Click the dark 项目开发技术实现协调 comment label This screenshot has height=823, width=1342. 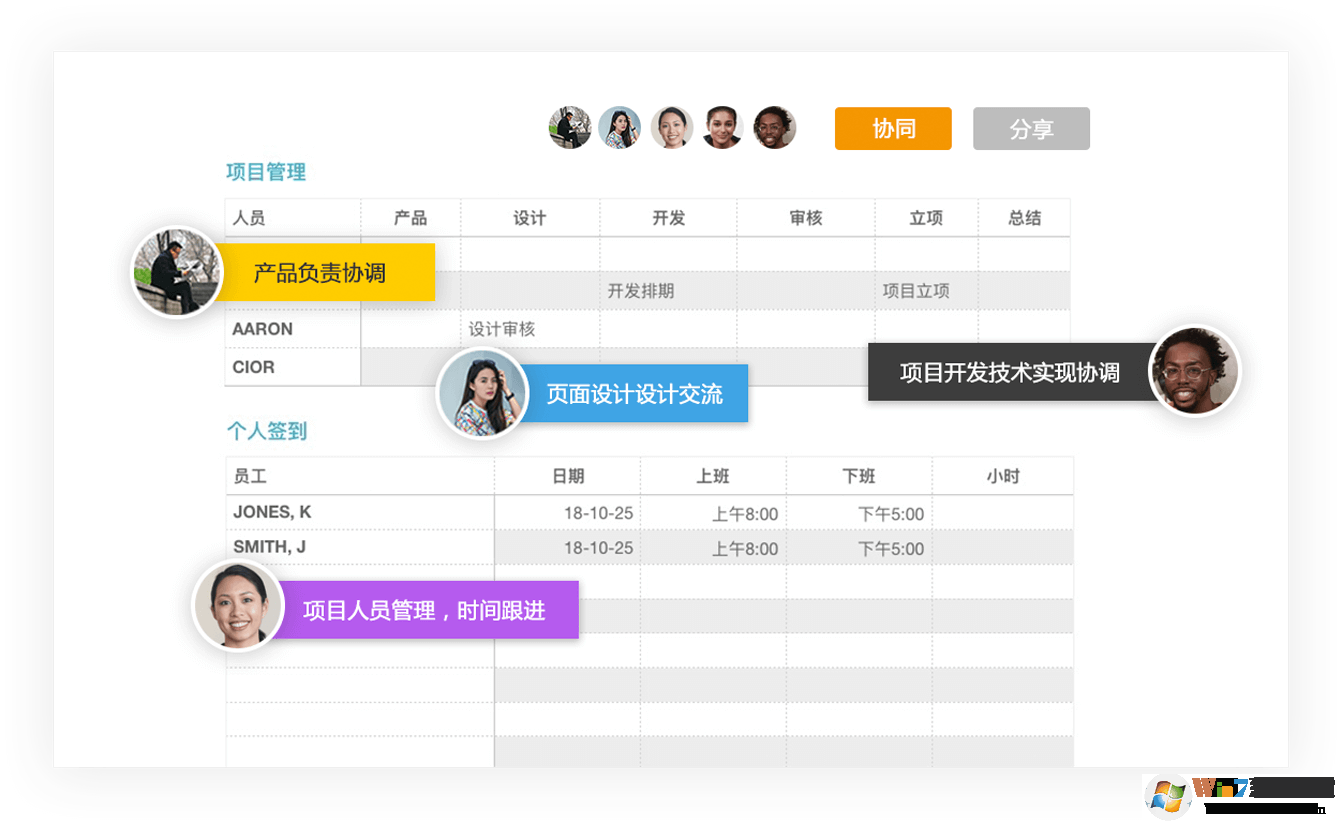click(x=1009, y=373)
